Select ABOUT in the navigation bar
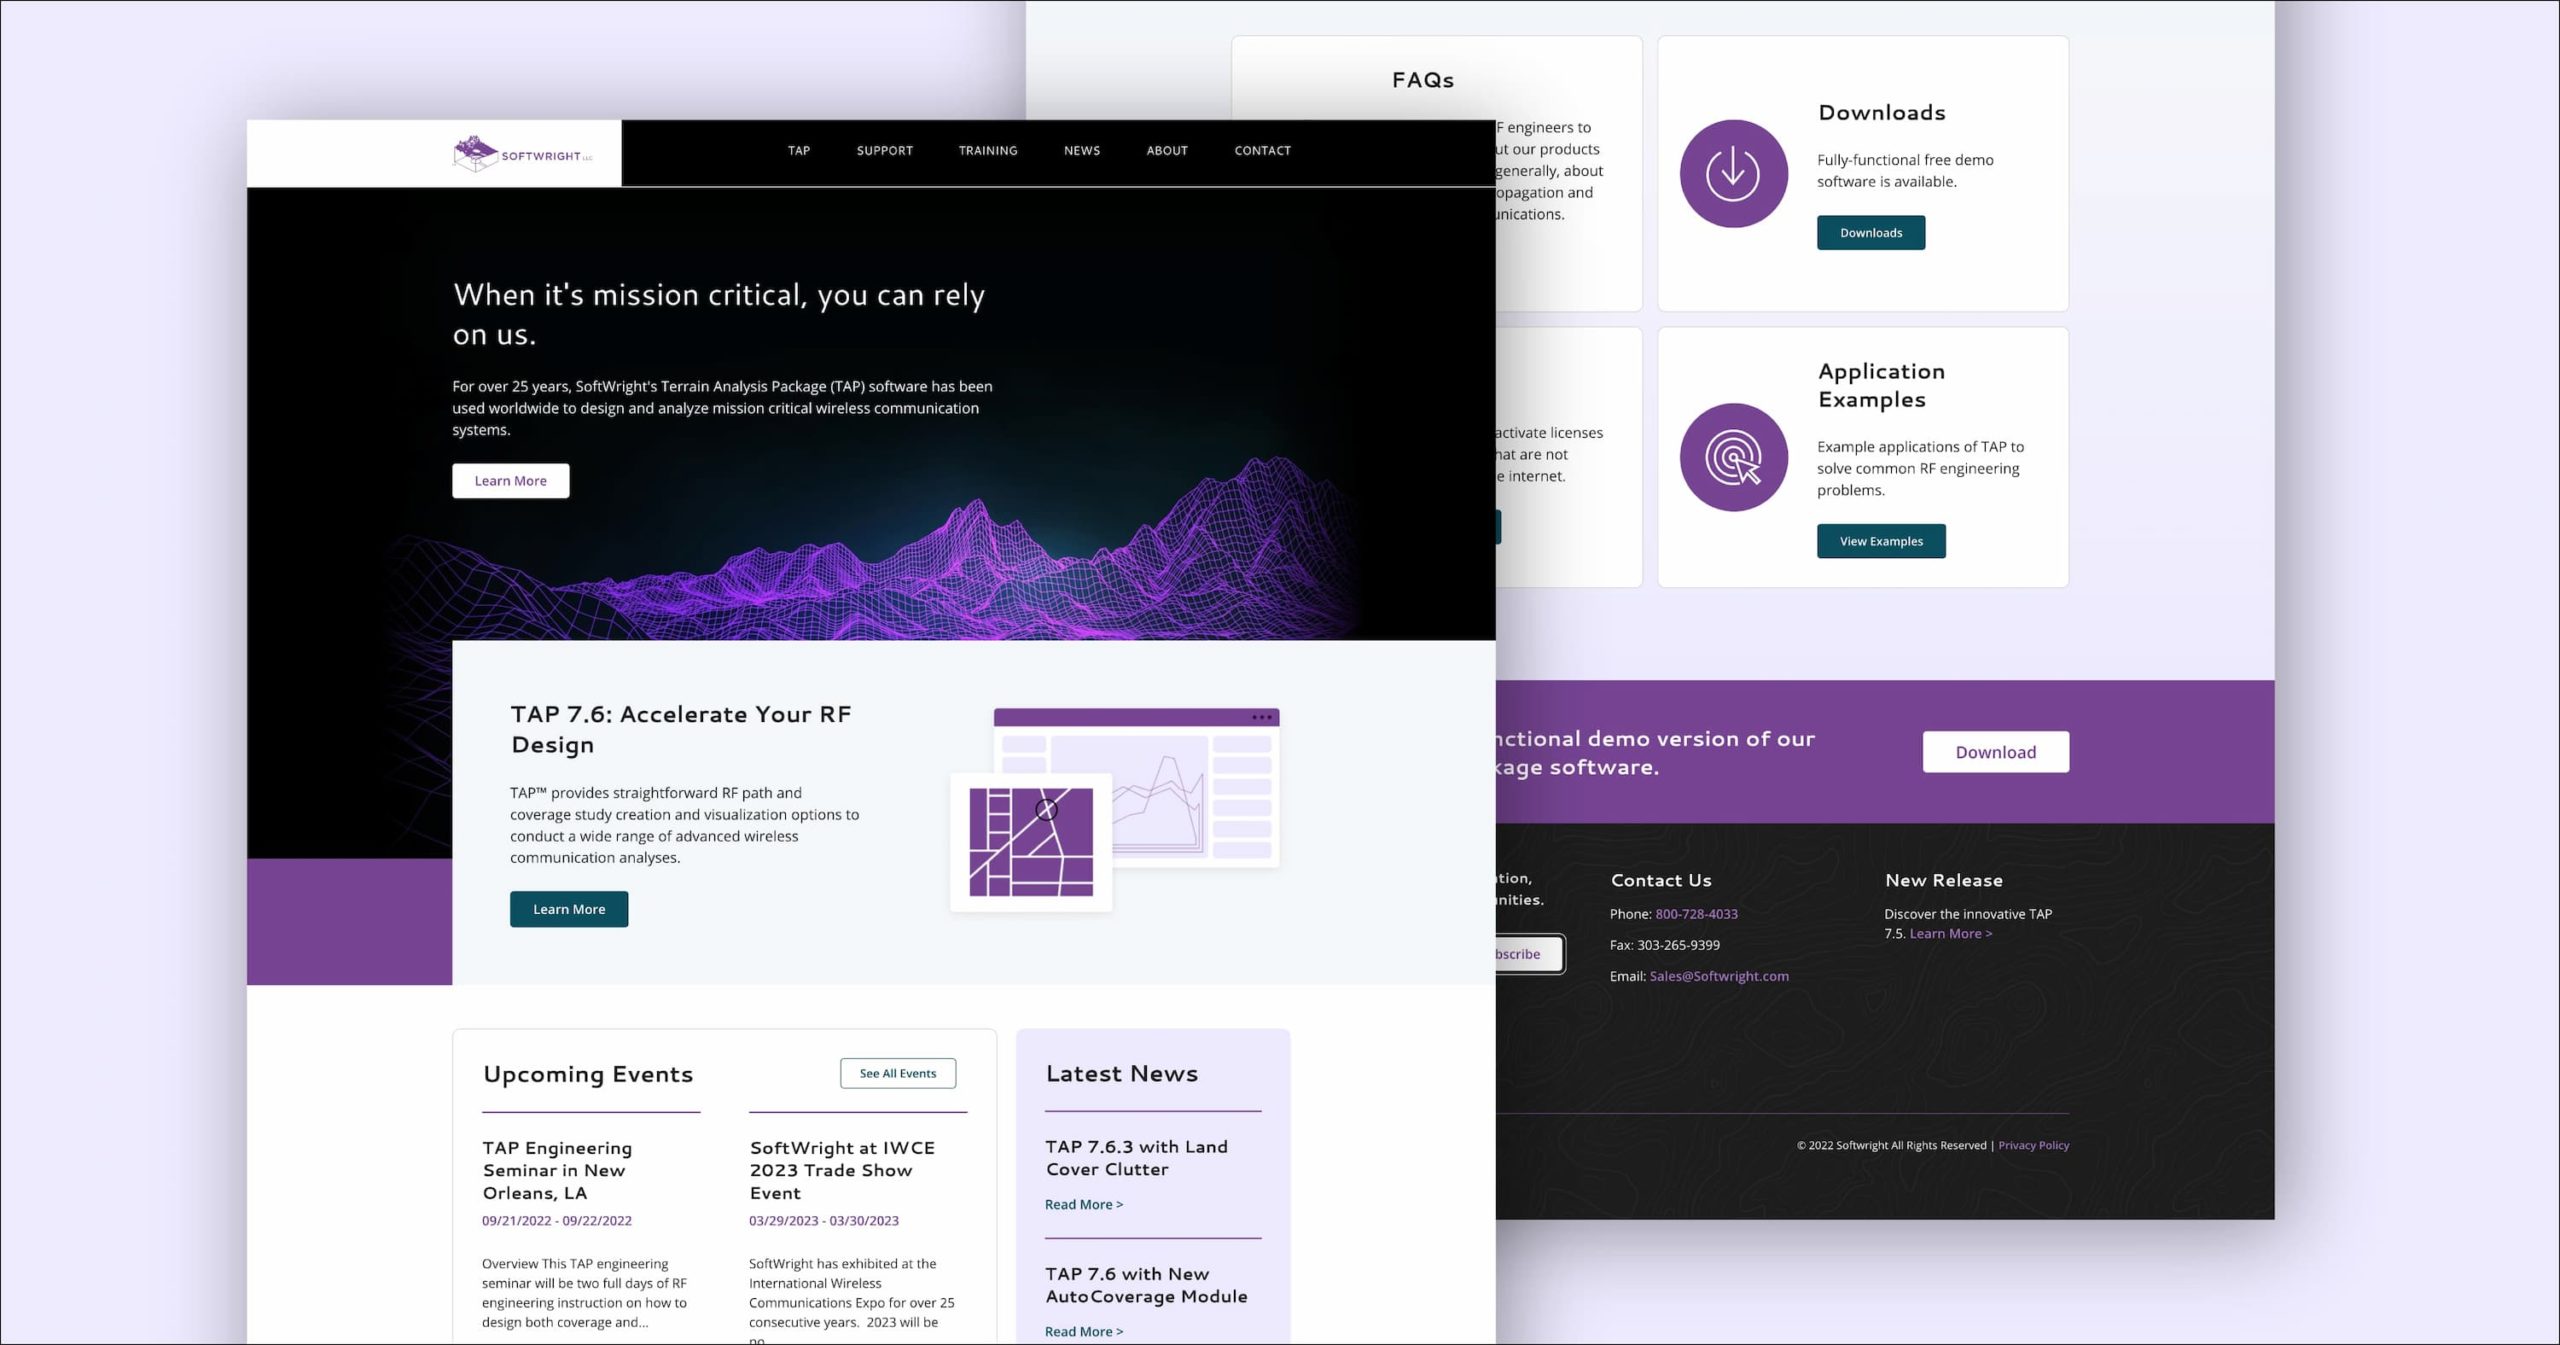 1167,151
